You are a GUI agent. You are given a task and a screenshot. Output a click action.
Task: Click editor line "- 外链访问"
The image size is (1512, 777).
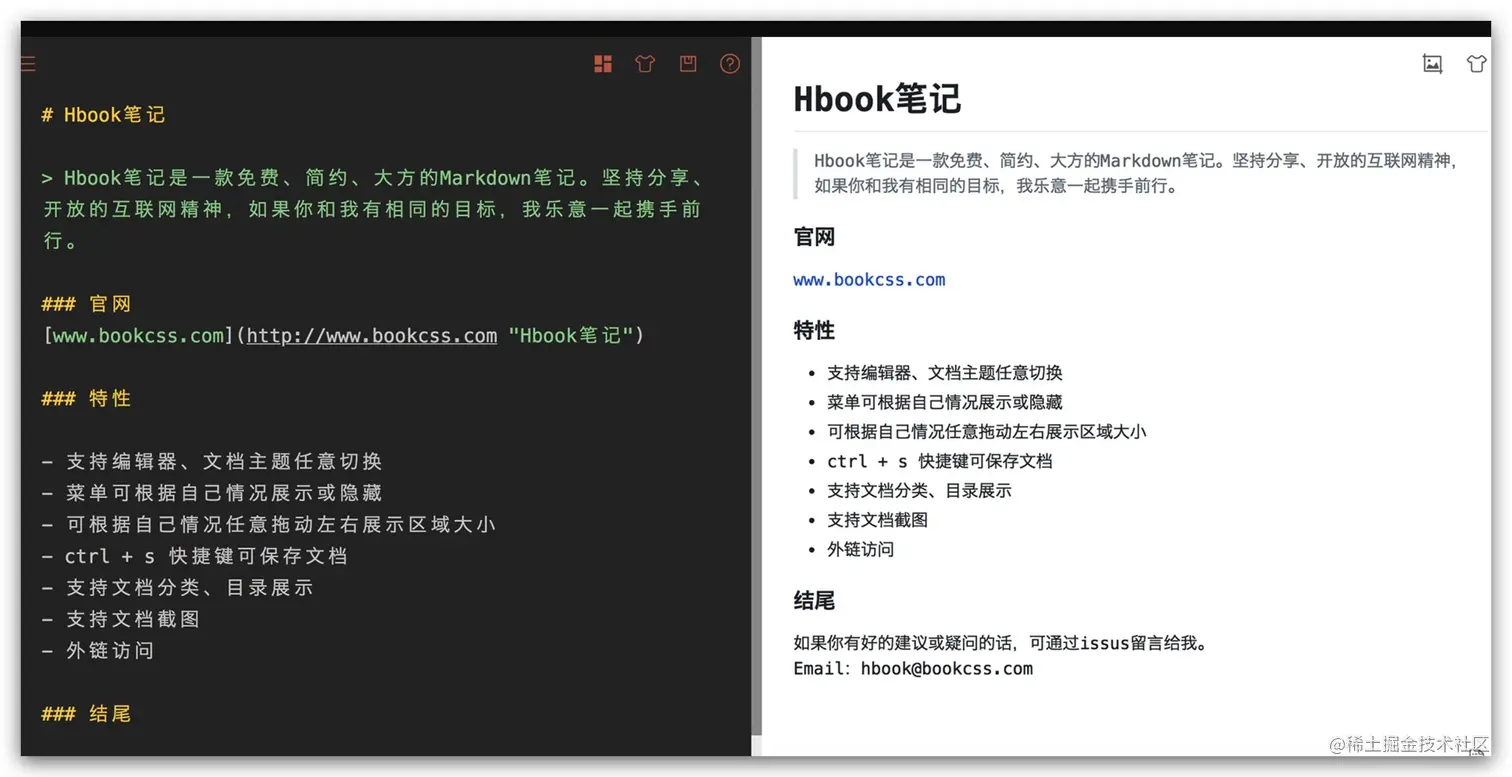click(98, 651)
